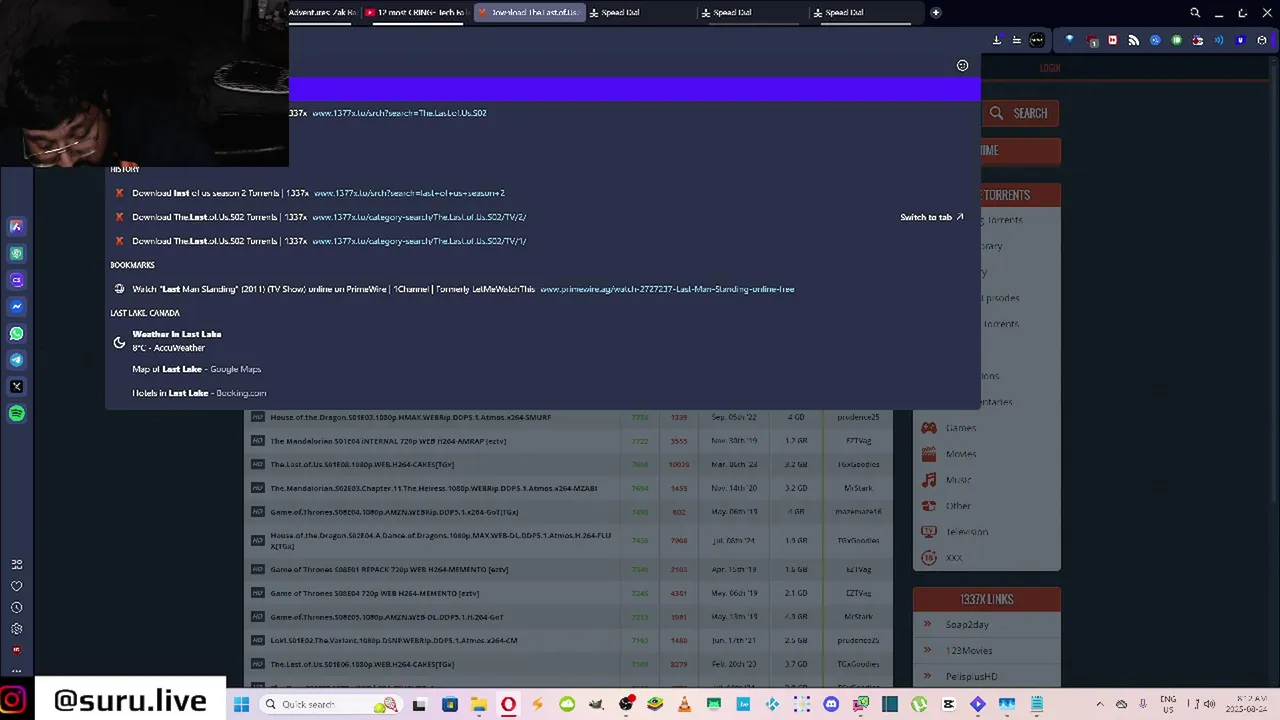
Task: Open sidebar workspaces grid icon
Action: (x=16, y=564)
